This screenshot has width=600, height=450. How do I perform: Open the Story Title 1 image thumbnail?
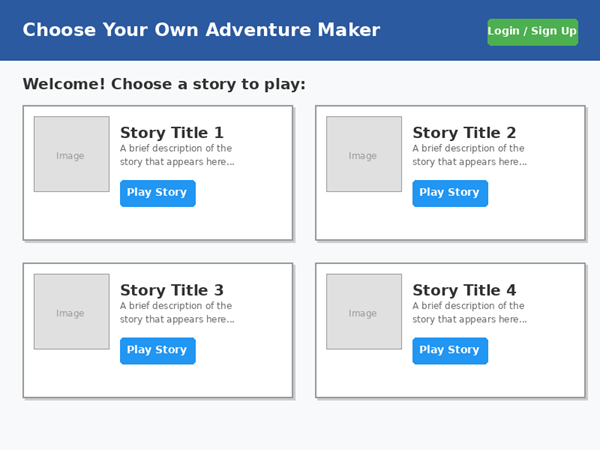pyautogui.click(x=71, y=154)
